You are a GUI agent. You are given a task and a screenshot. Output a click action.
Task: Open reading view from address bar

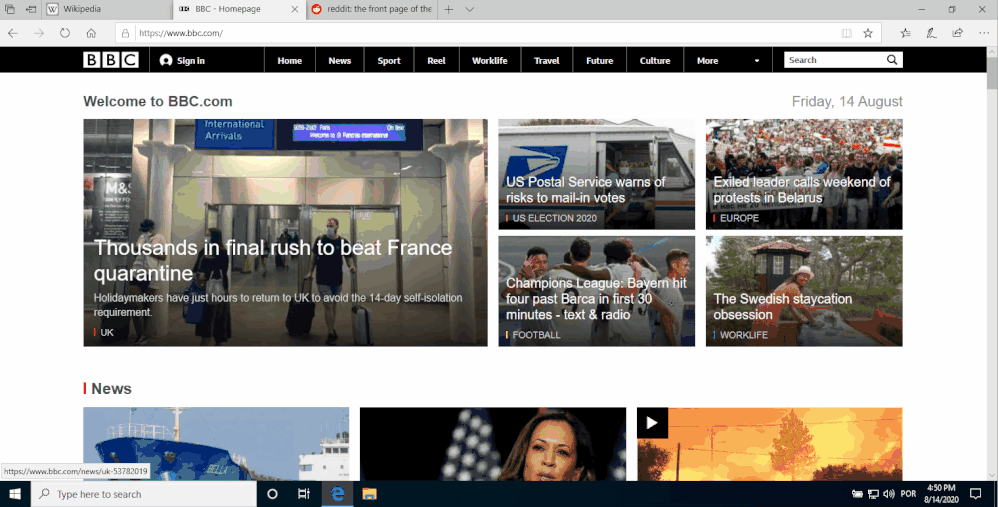click(847, 33)
